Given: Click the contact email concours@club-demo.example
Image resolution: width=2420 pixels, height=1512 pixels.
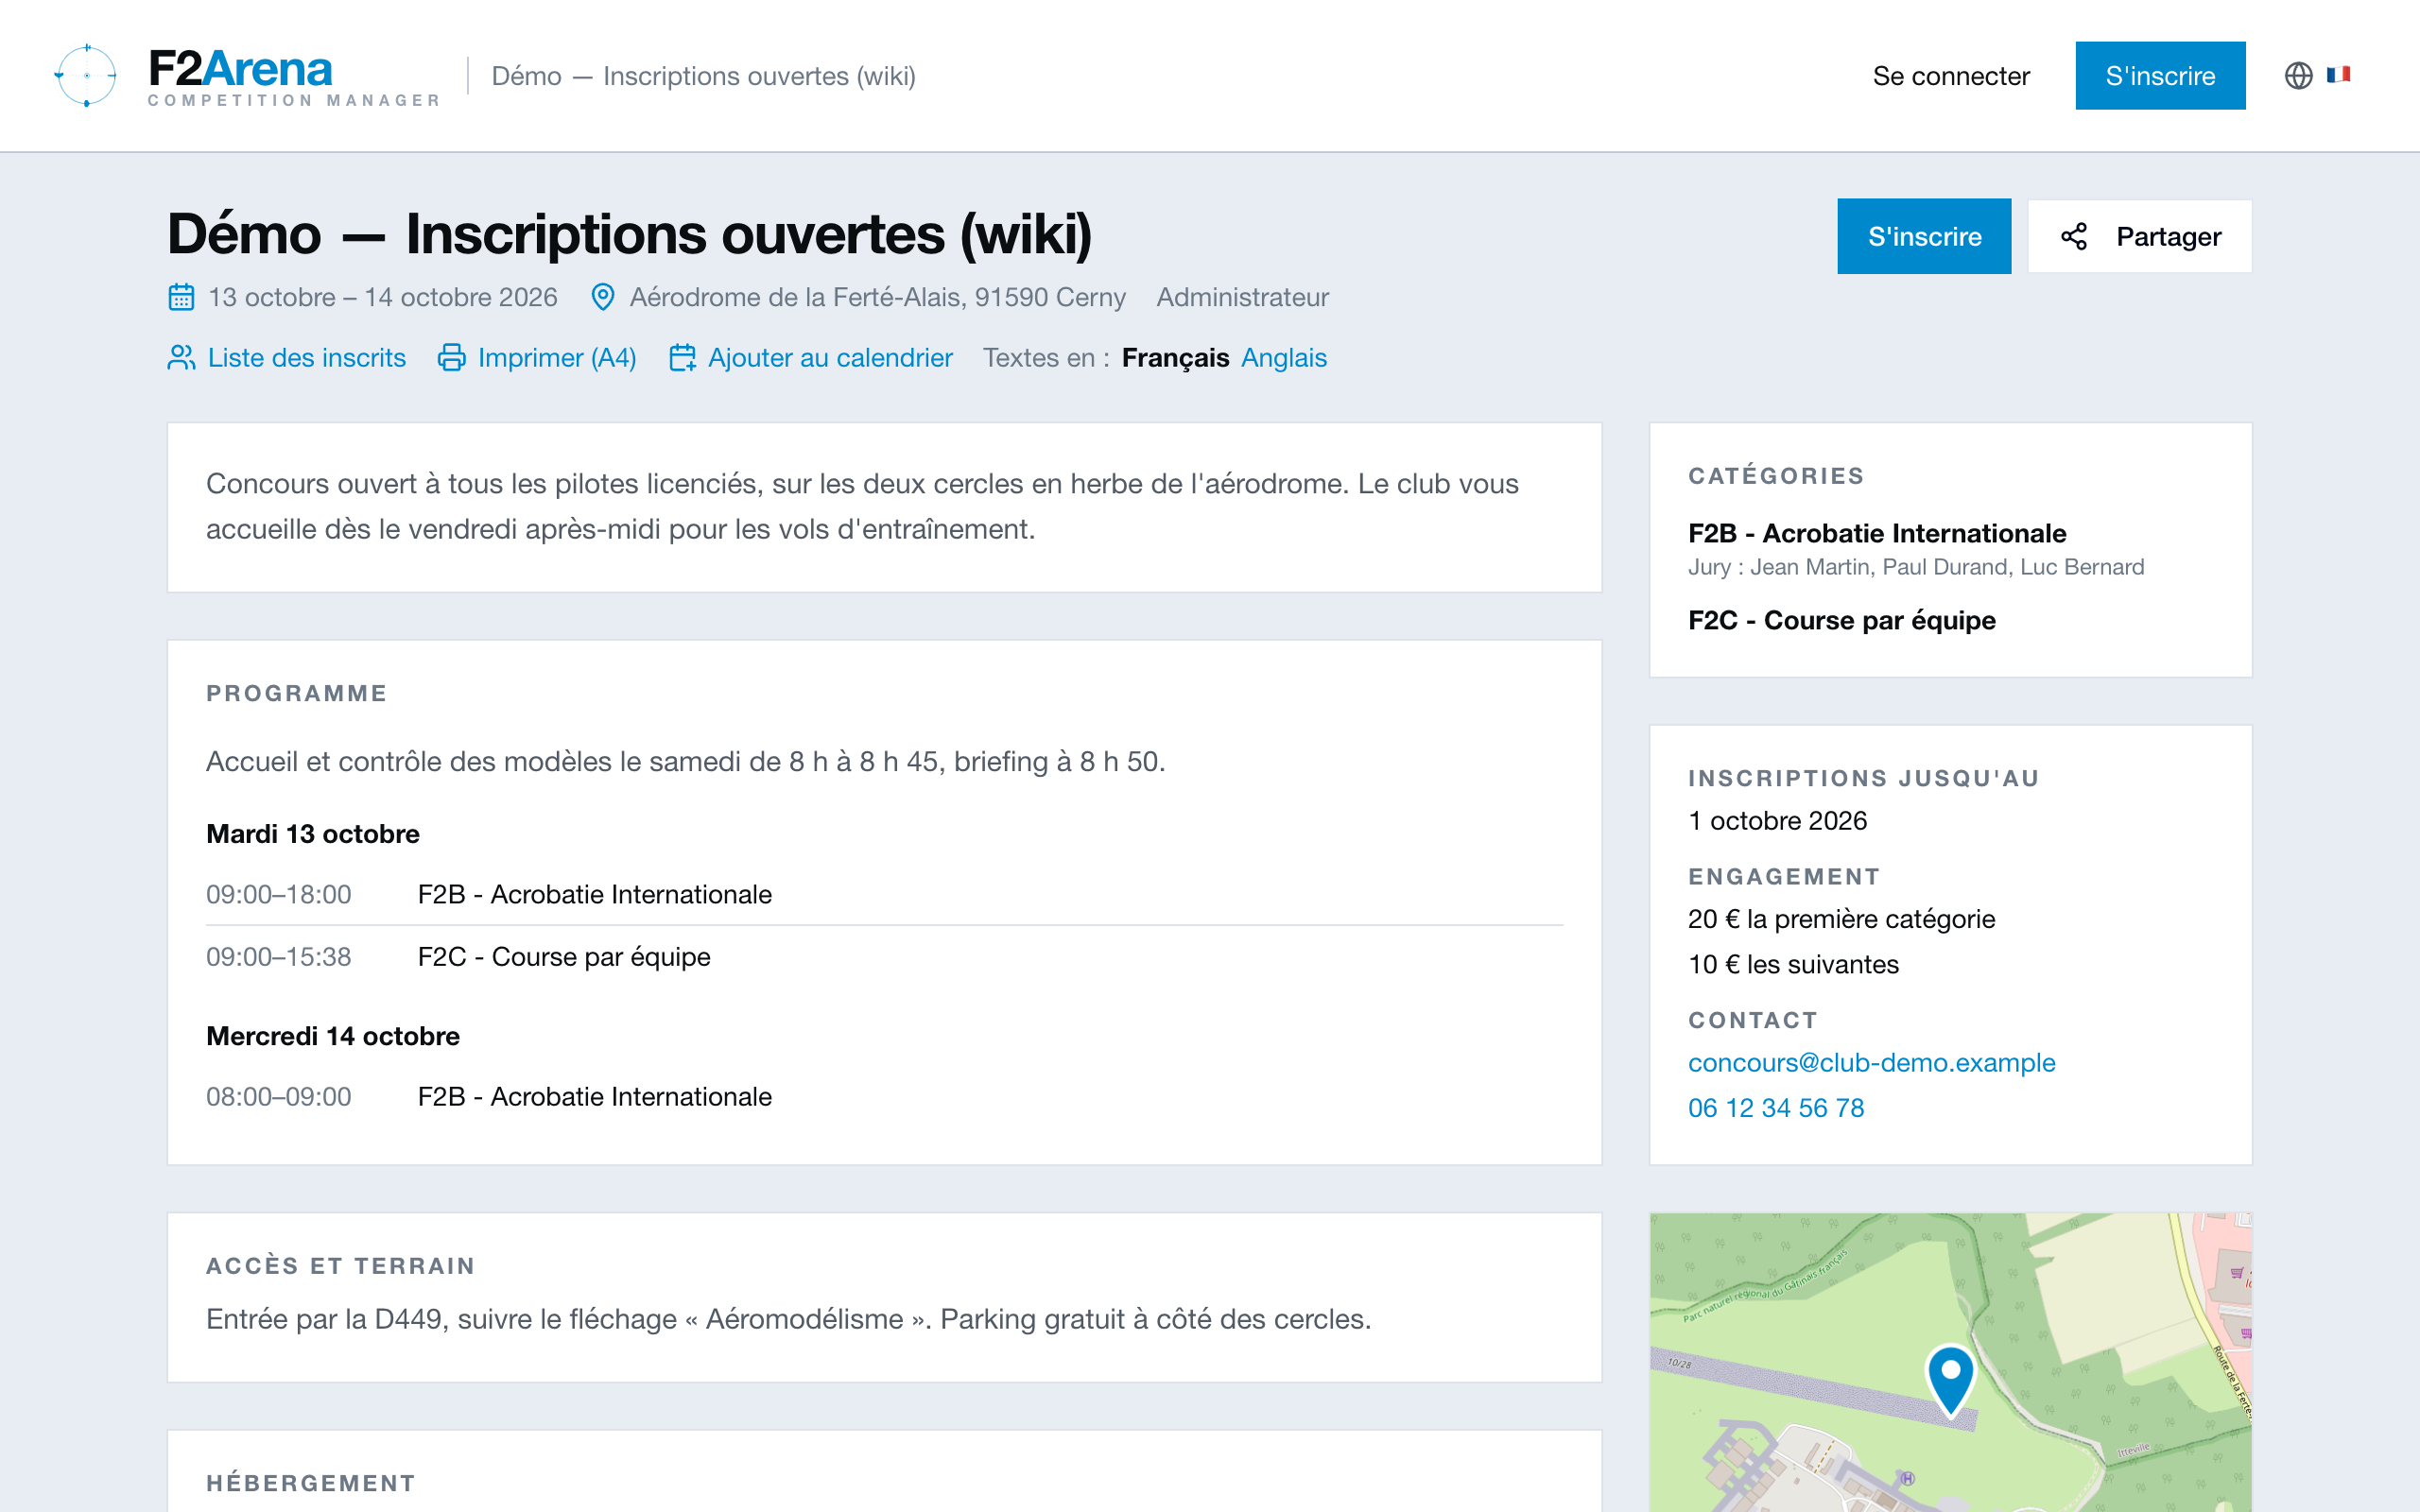Looking at the screenshot, I should tap(1871, 1062).
